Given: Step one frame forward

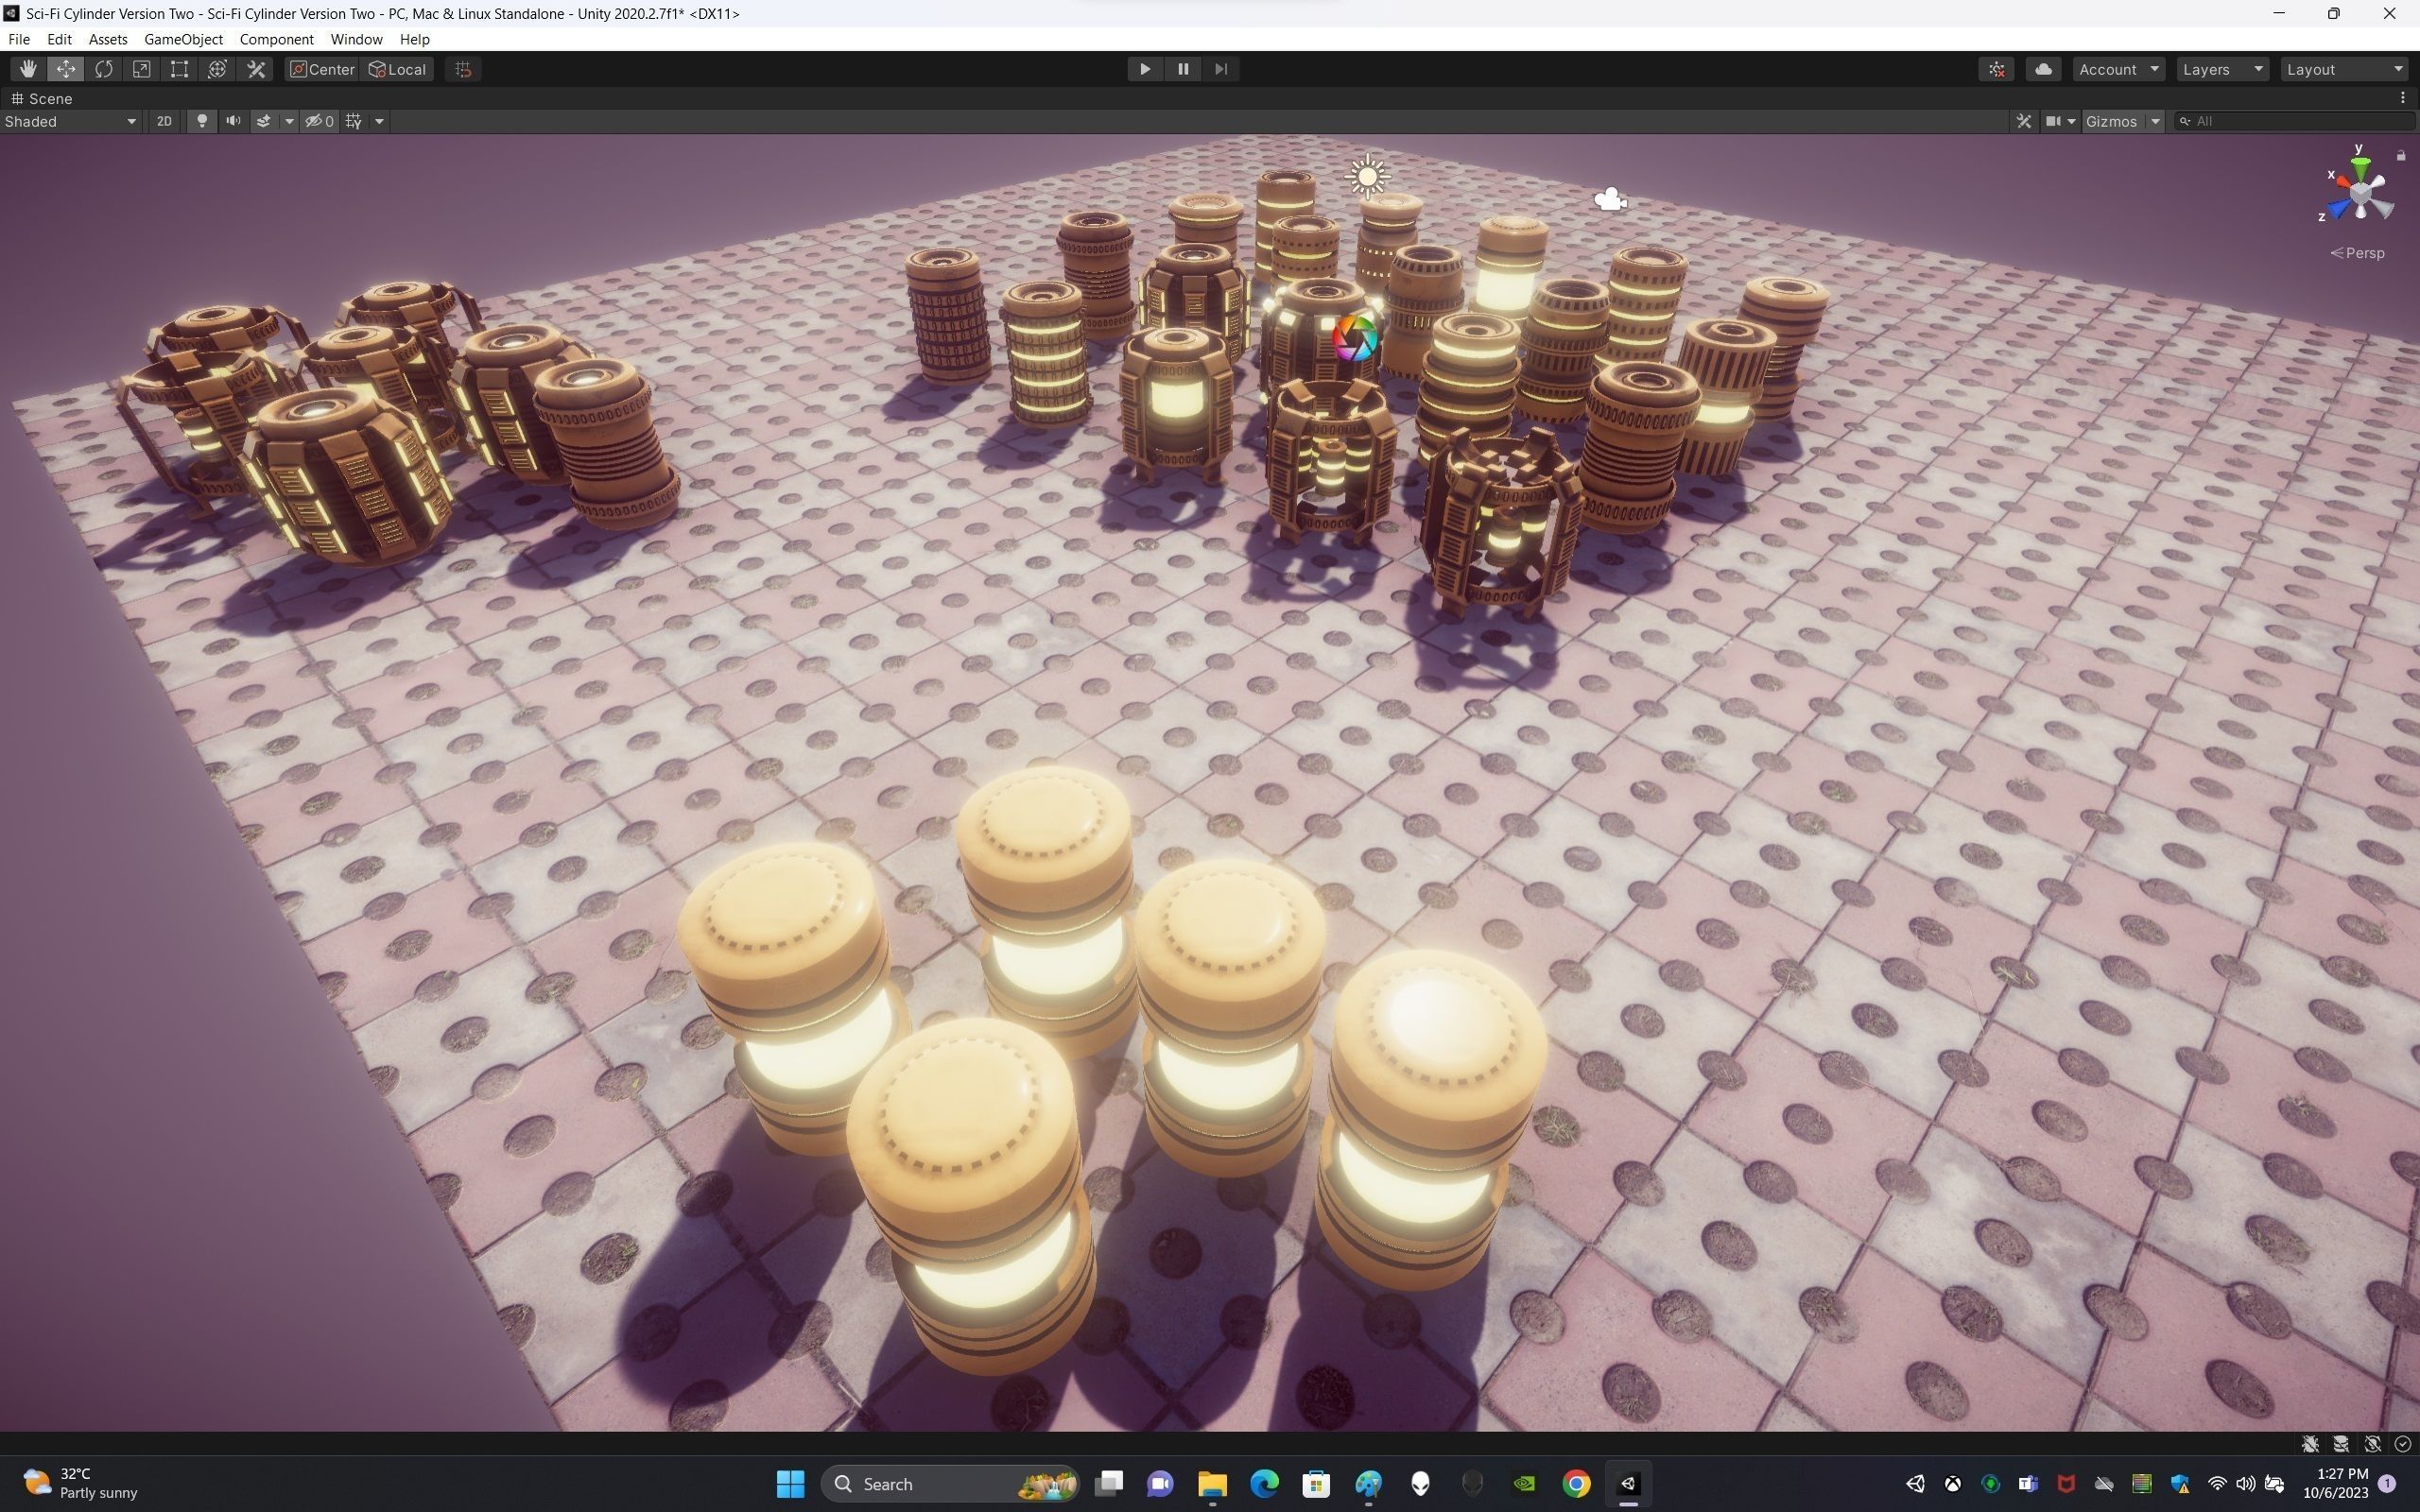Looking at the screenshot, I should pyautogui.click(x=1221, y=69).
